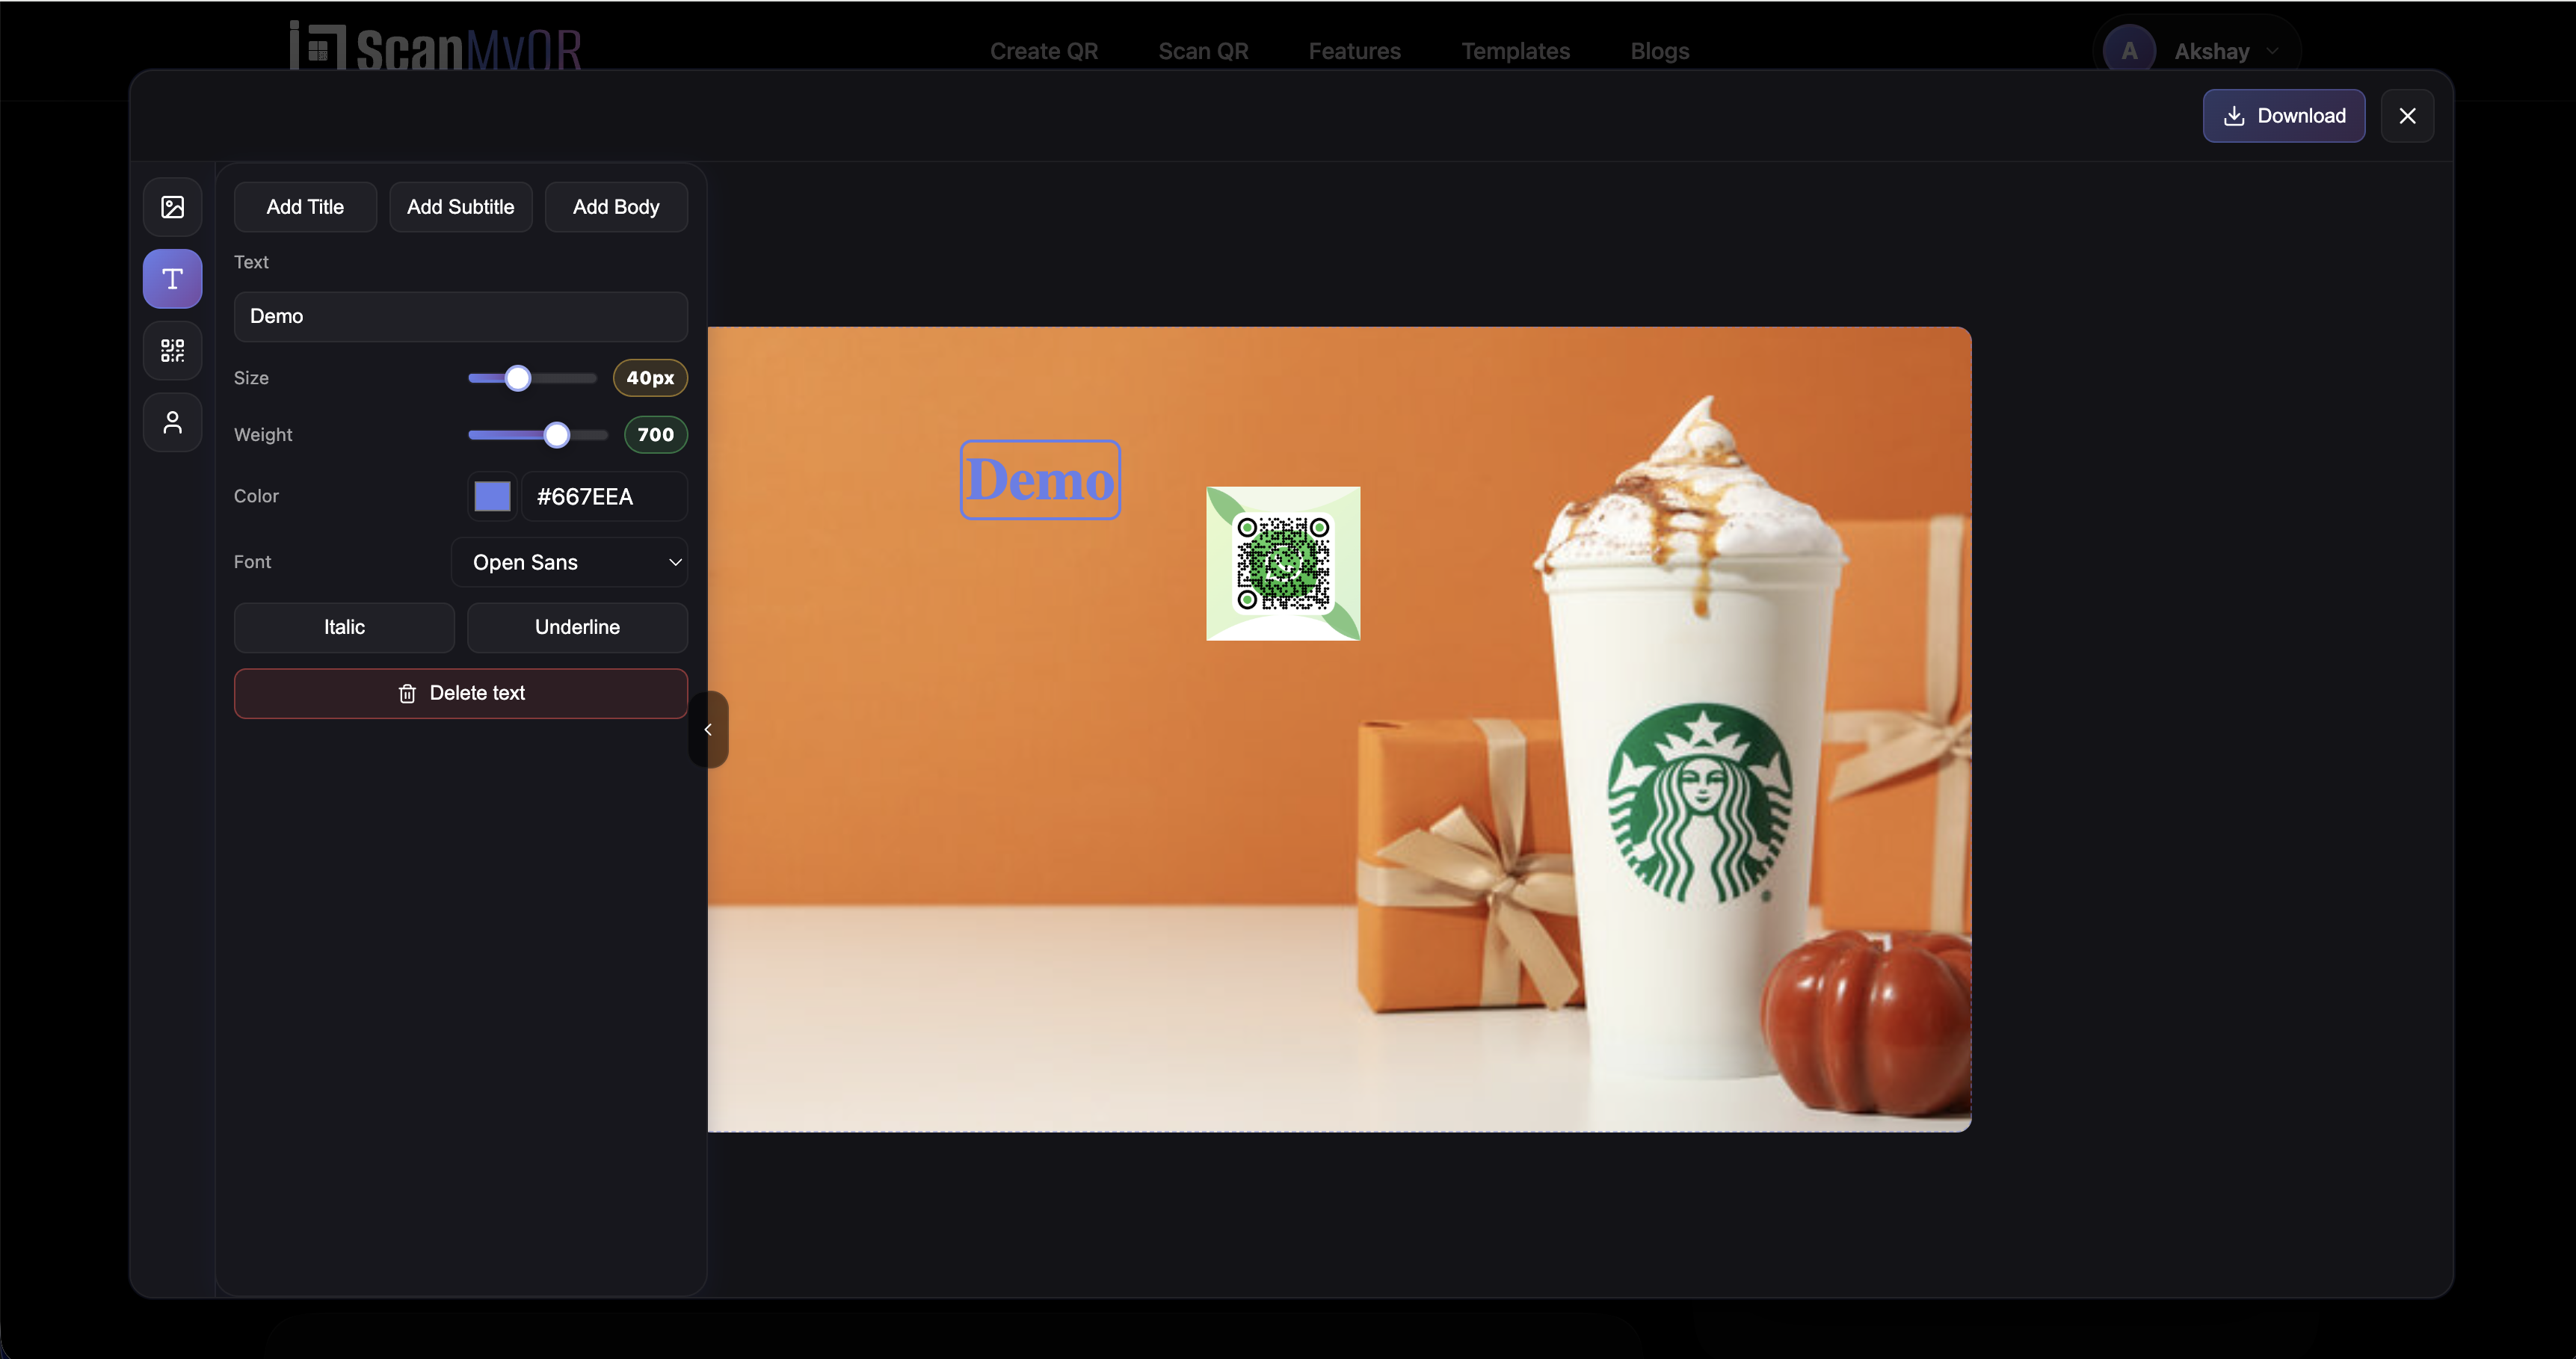Image resolution: width=2576 pixels, height=1359 pixels.
Task: Expand the Akshay account menu
Action: 2272,51
